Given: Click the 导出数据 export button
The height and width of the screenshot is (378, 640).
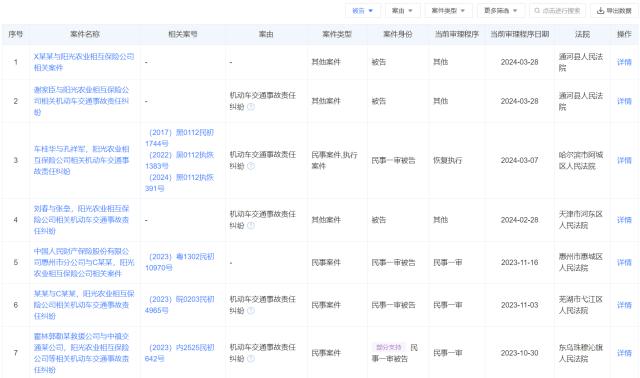Looking at the screenshot, I should click(614, 11).
